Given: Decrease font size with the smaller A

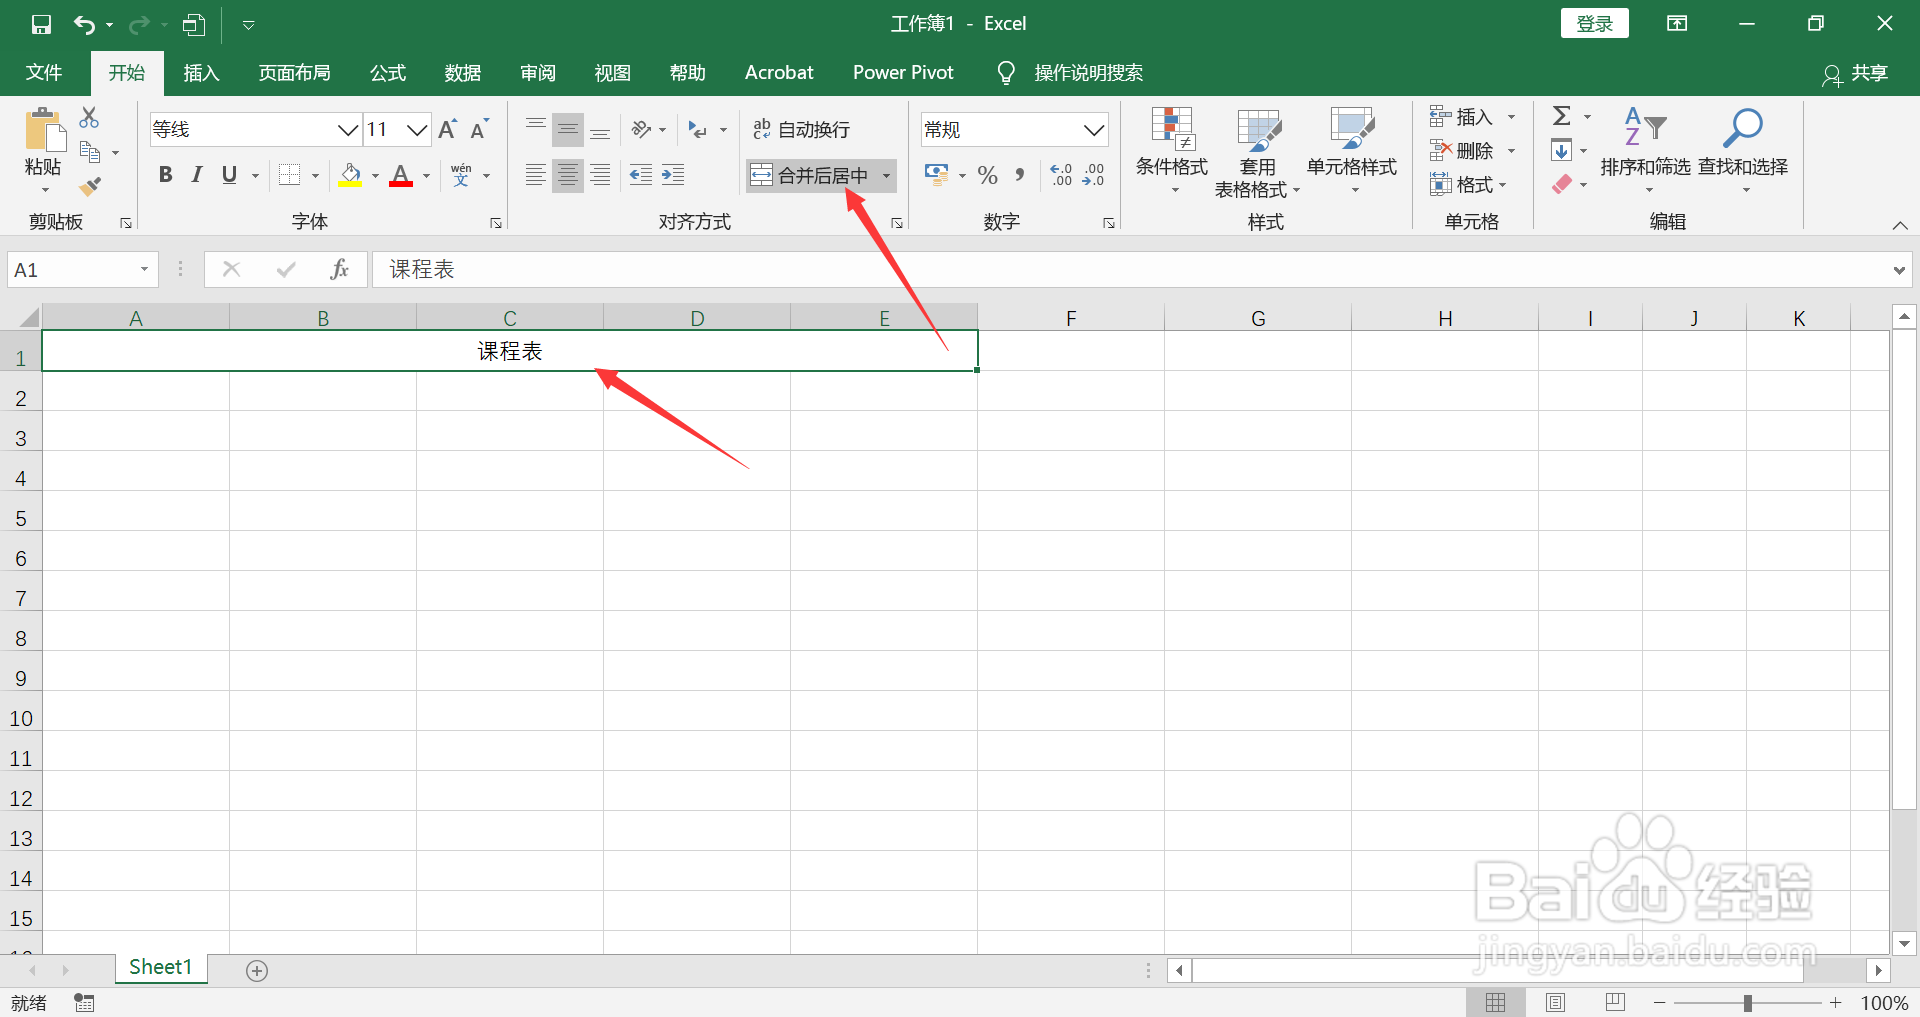Looking at the screenshot, I should 479,129.
